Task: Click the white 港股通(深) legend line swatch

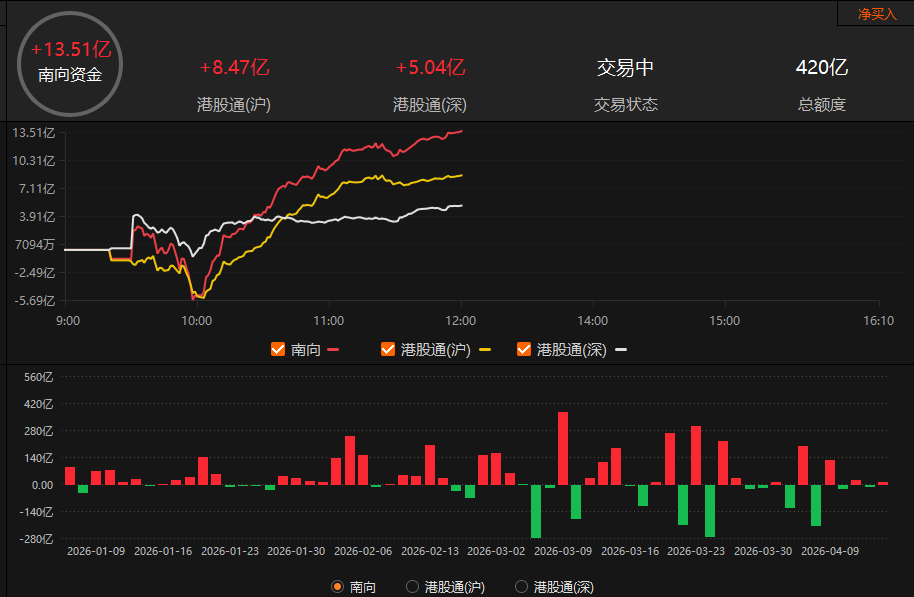Action: pos(621,350)
